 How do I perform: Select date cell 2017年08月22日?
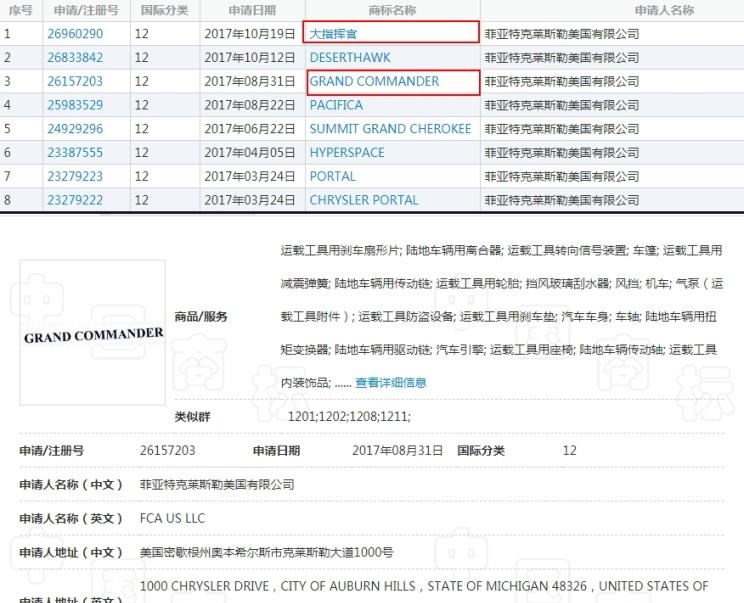pos(250,105)
